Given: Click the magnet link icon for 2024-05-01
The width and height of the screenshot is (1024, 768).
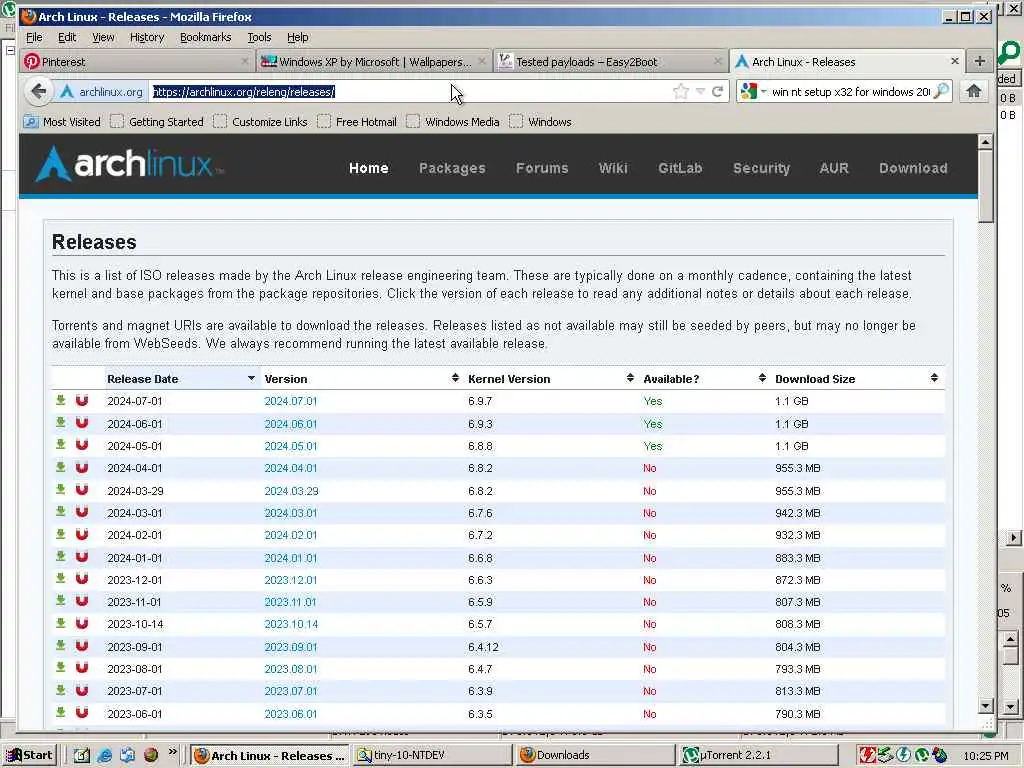Looking at the screenshot, I should (x=82, y=445).
